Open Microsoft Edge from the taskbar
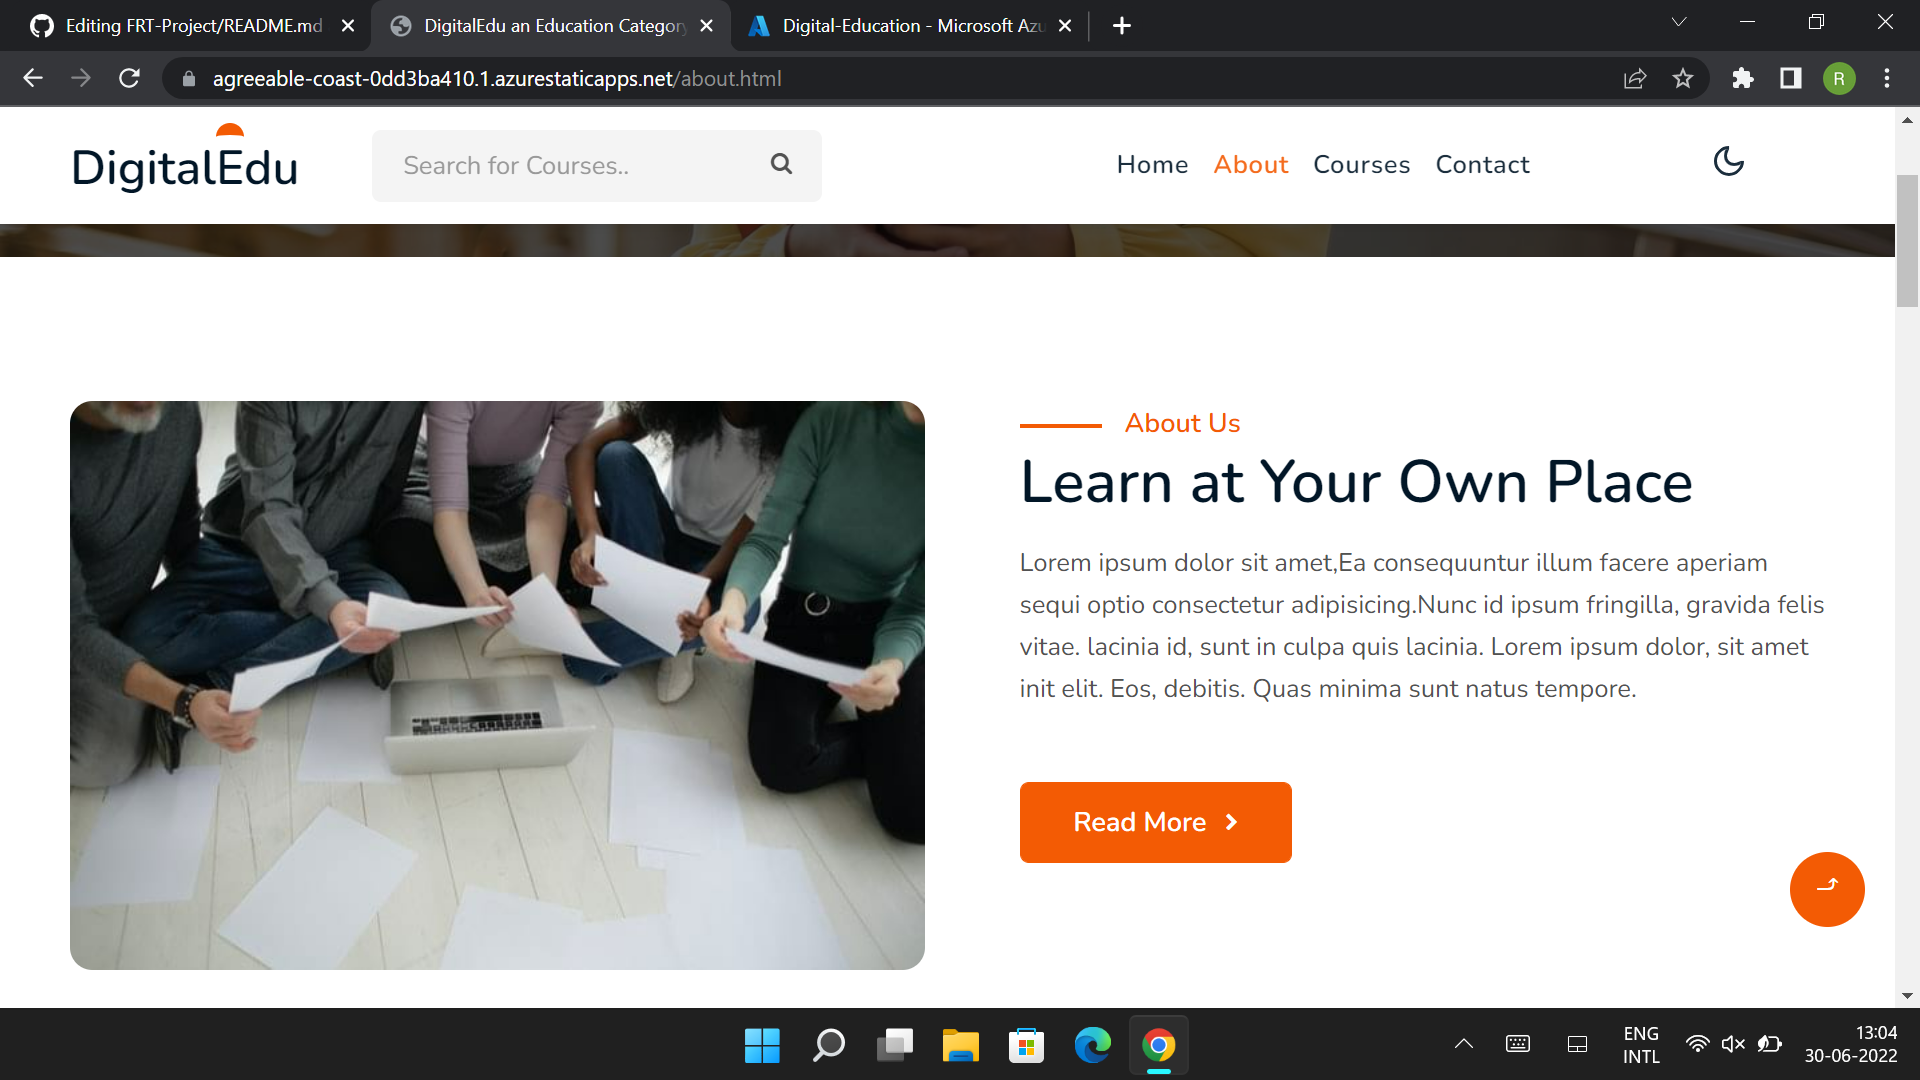The image size is (1920, 1080). (1092, 1045)
